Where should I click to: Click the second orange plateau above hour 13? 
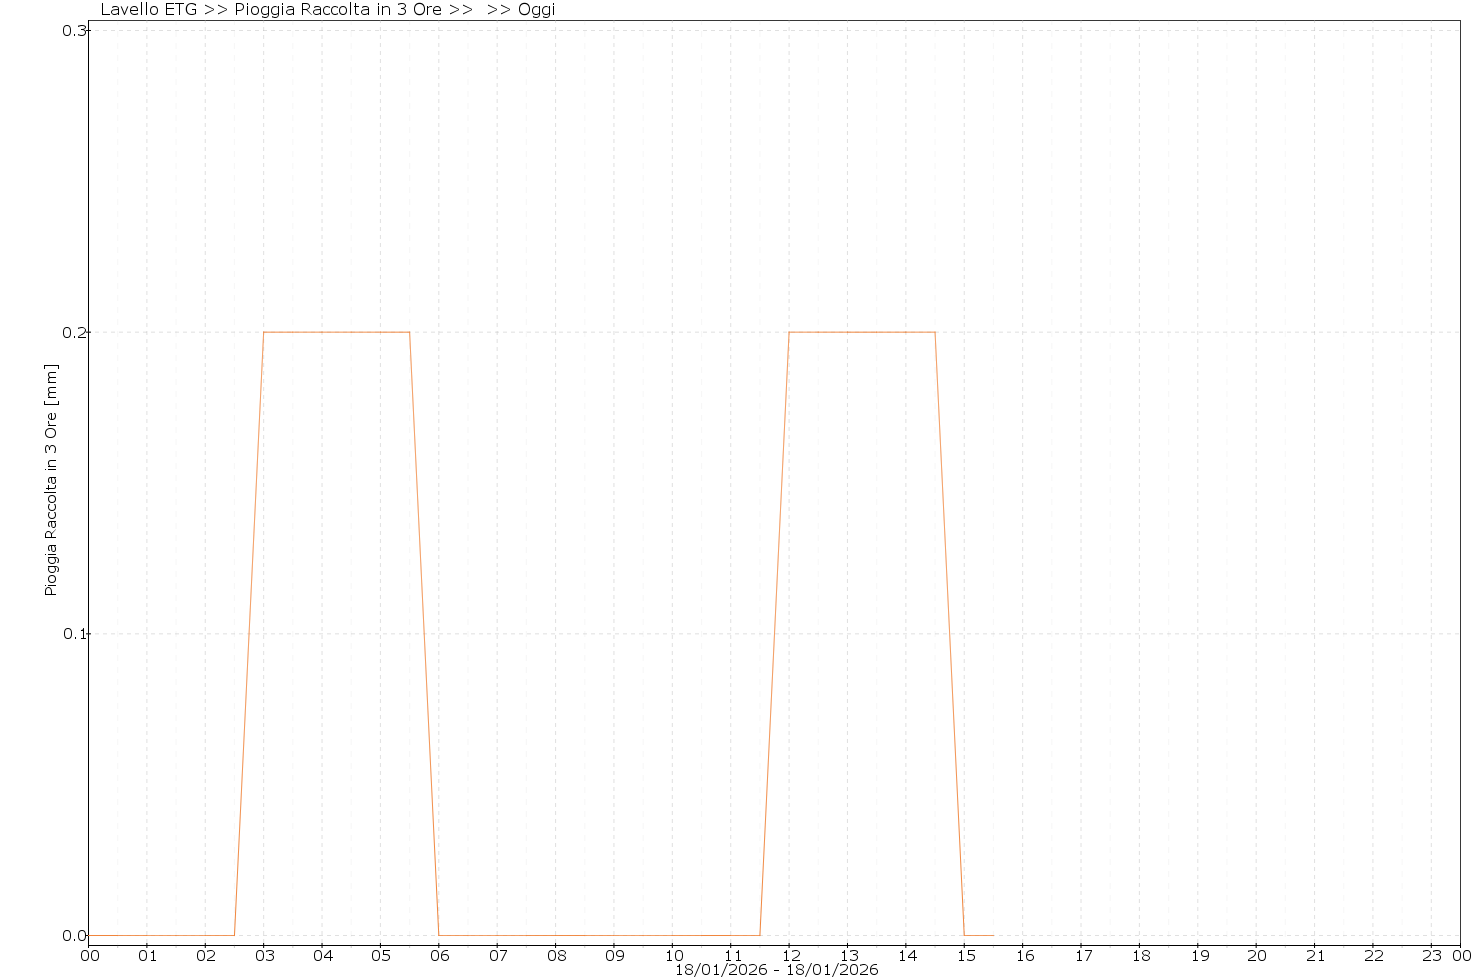[848, 332]
